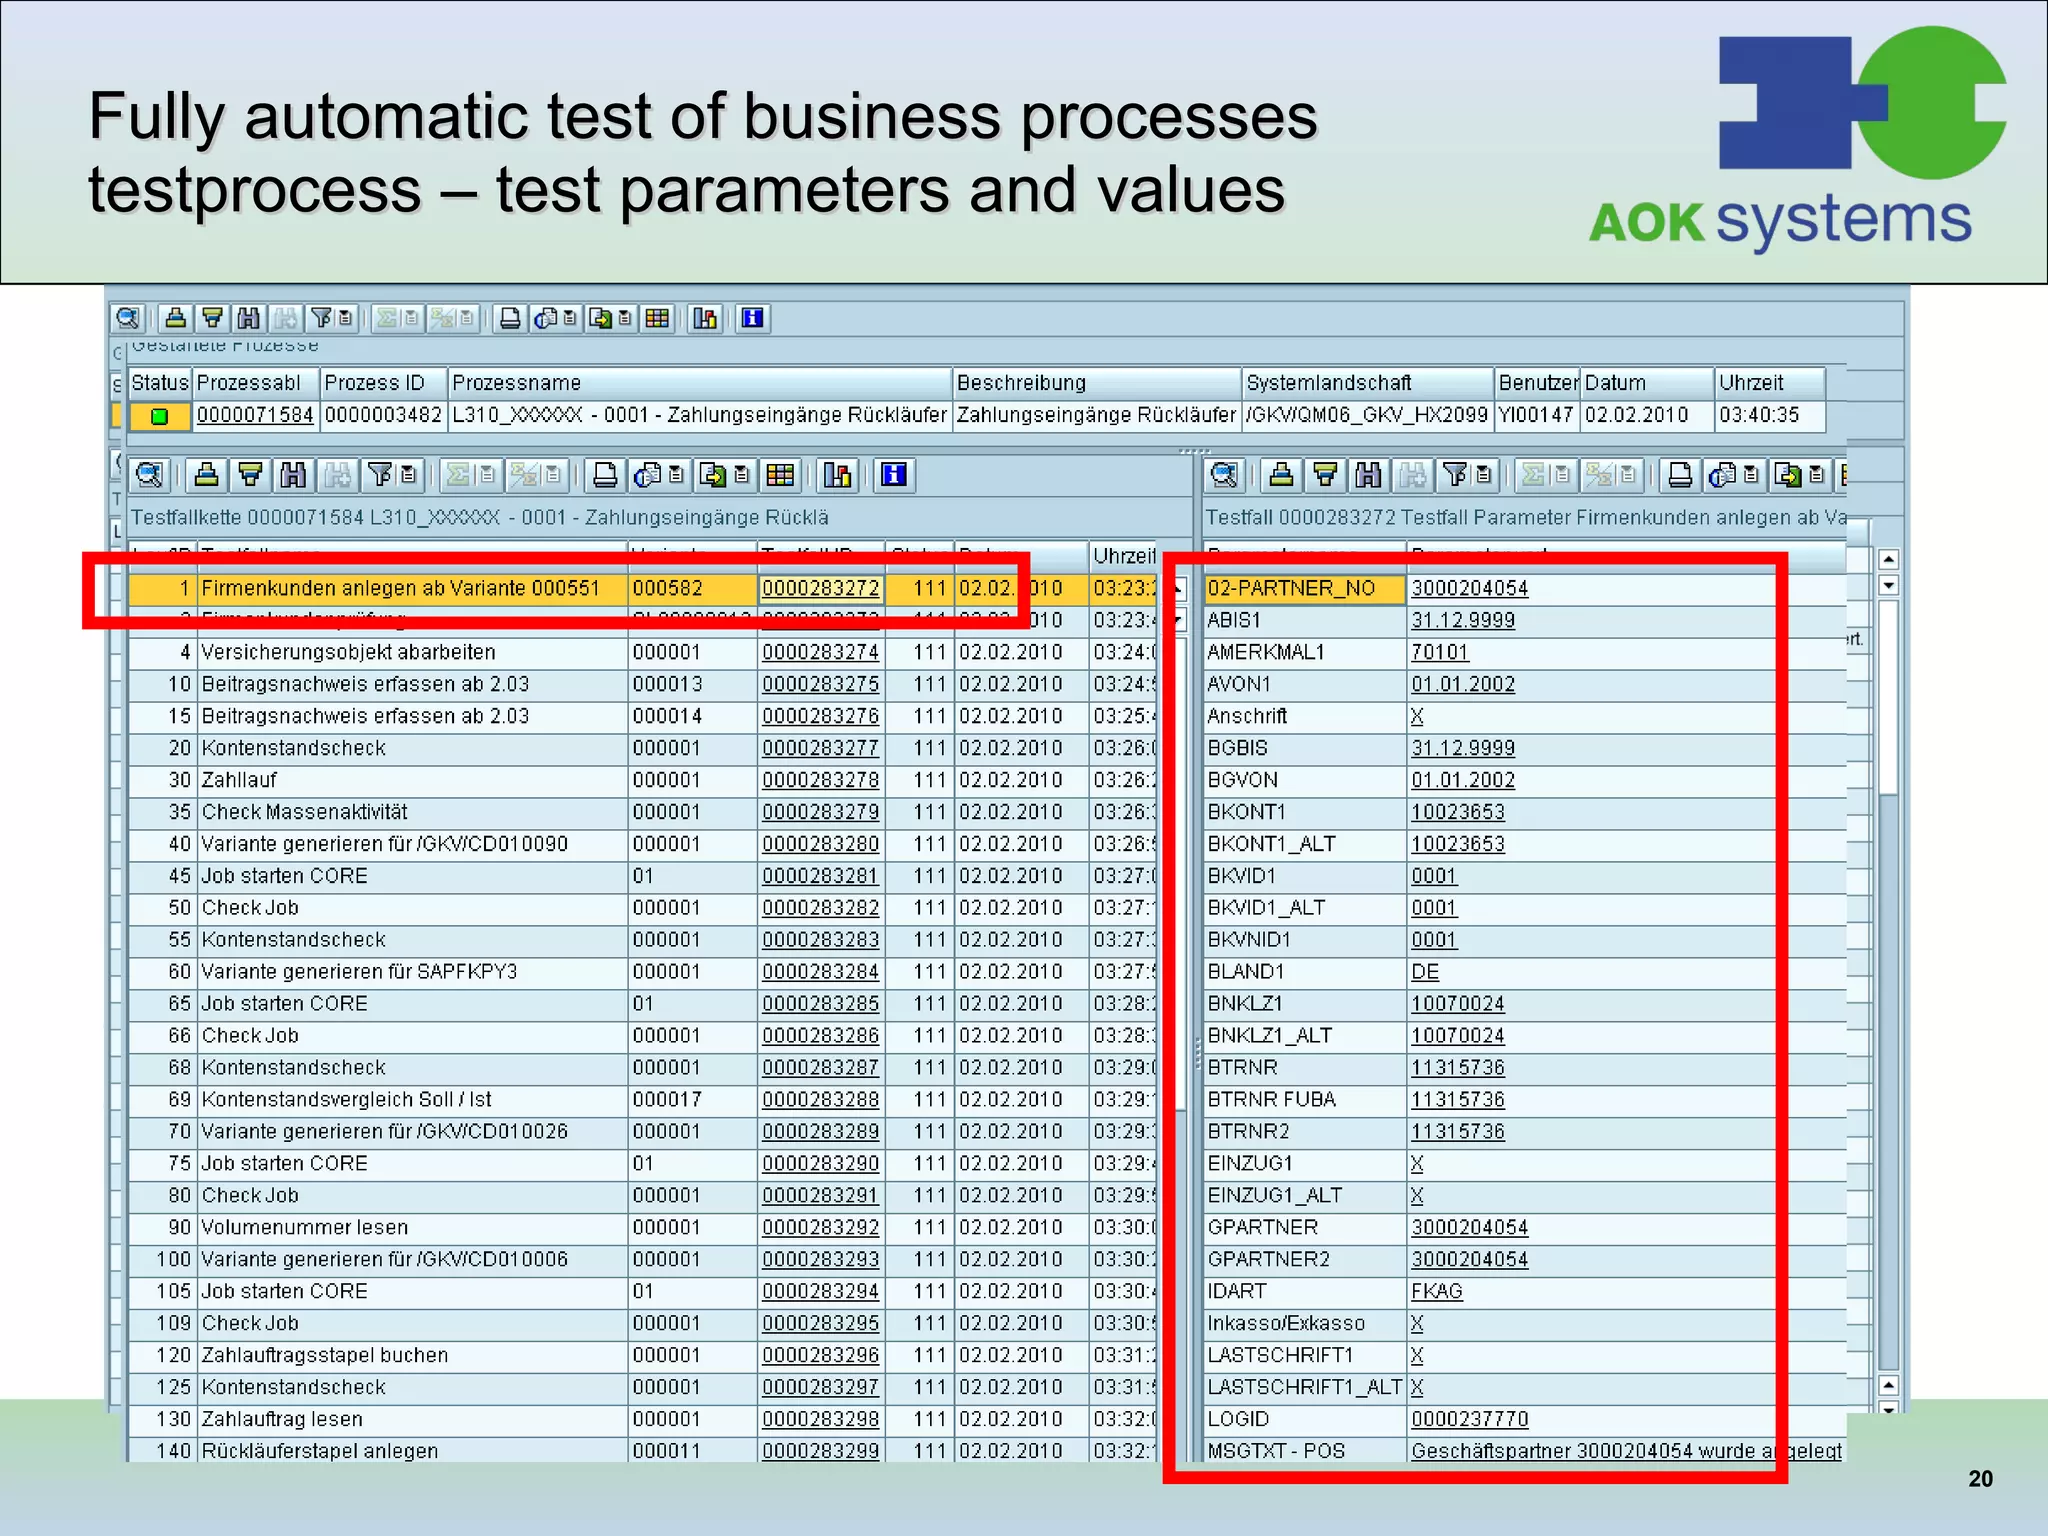Viewport: 2048px width, 1536px height.
Task: Click Print icon in Testfallkette toolbar
Action: (605, 474)
